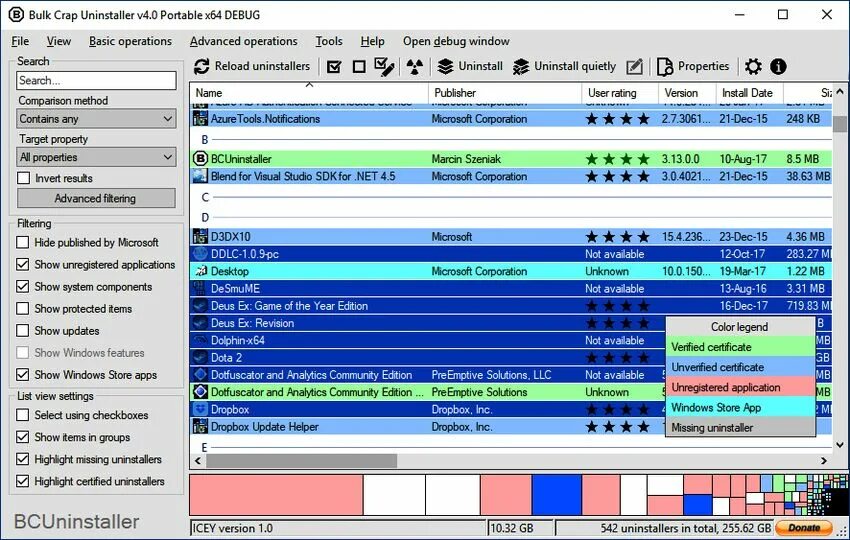Click inside the Search input field
This screenshot has height=540, width=850.
point(96,80)
